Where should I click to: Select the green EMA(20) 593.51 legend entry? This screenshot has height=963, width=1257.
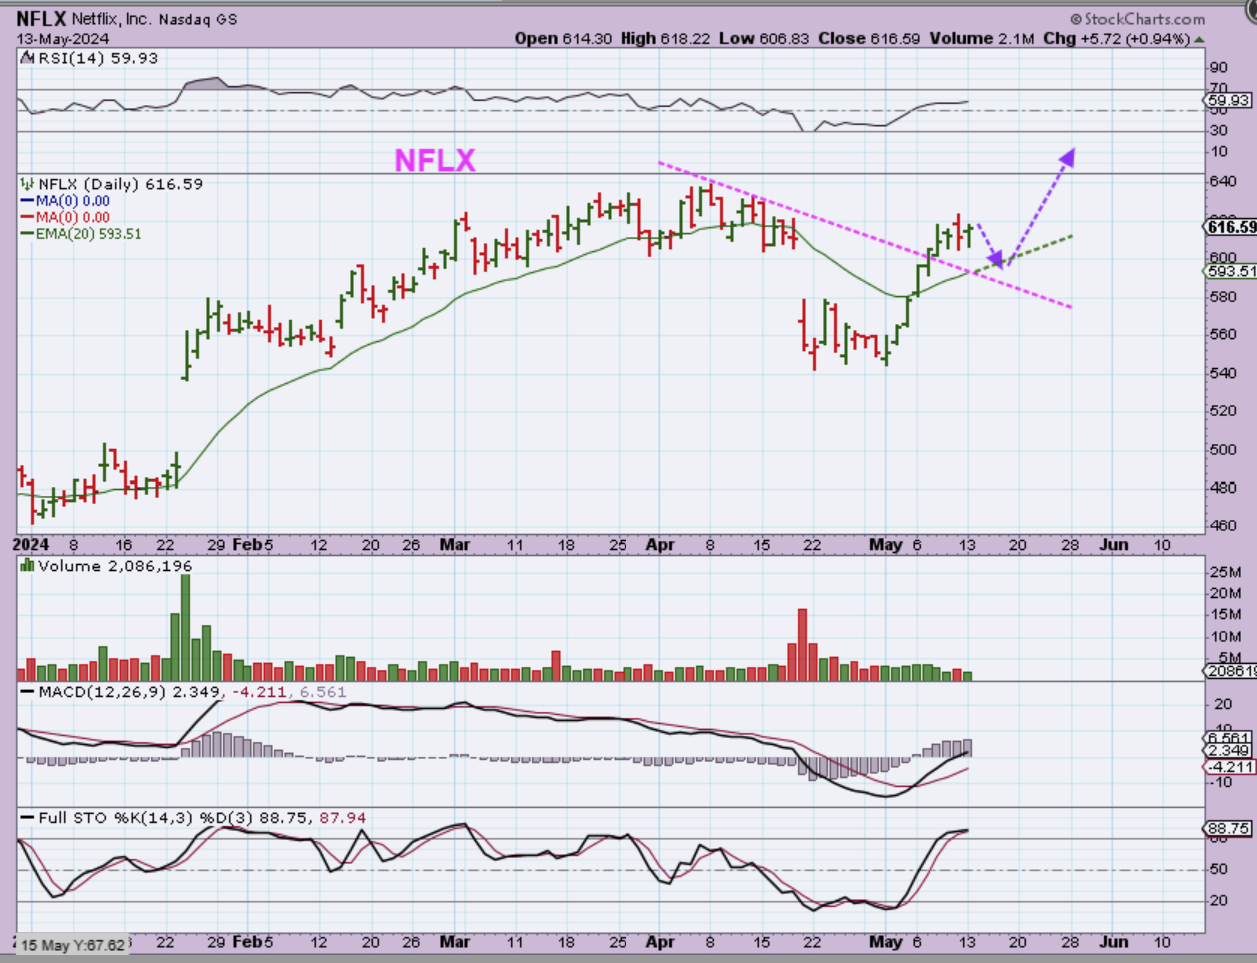click(x=82, y=234)
